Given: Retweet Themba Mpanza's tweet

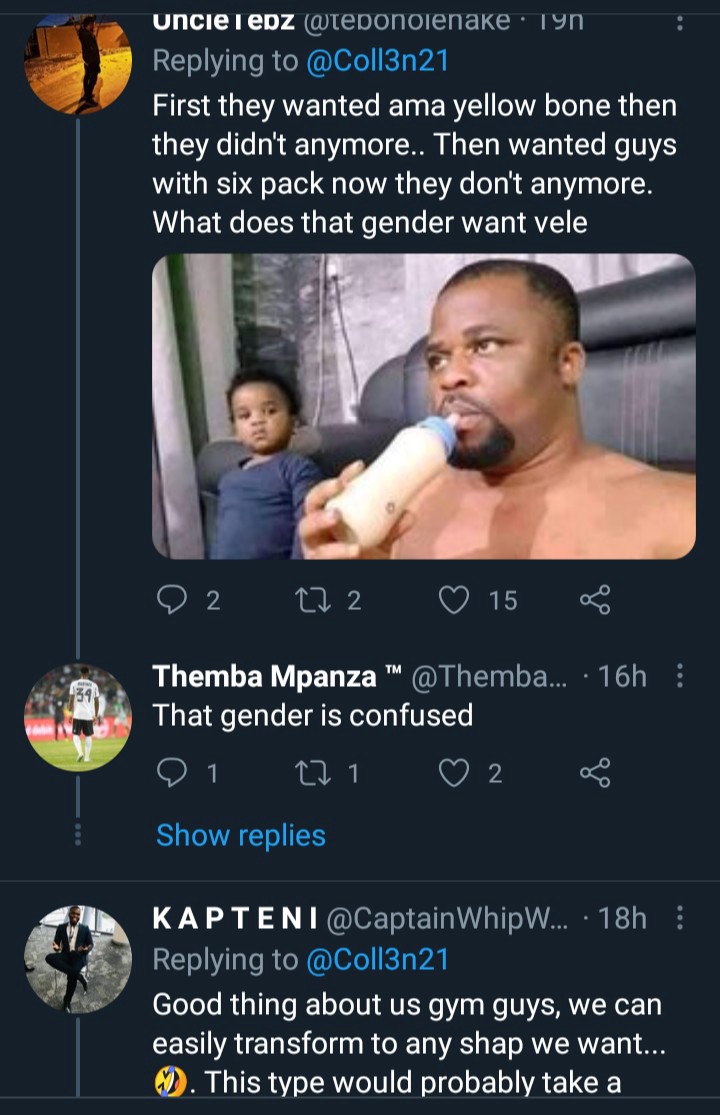Looking at the screenshot, I should point(313,772).
